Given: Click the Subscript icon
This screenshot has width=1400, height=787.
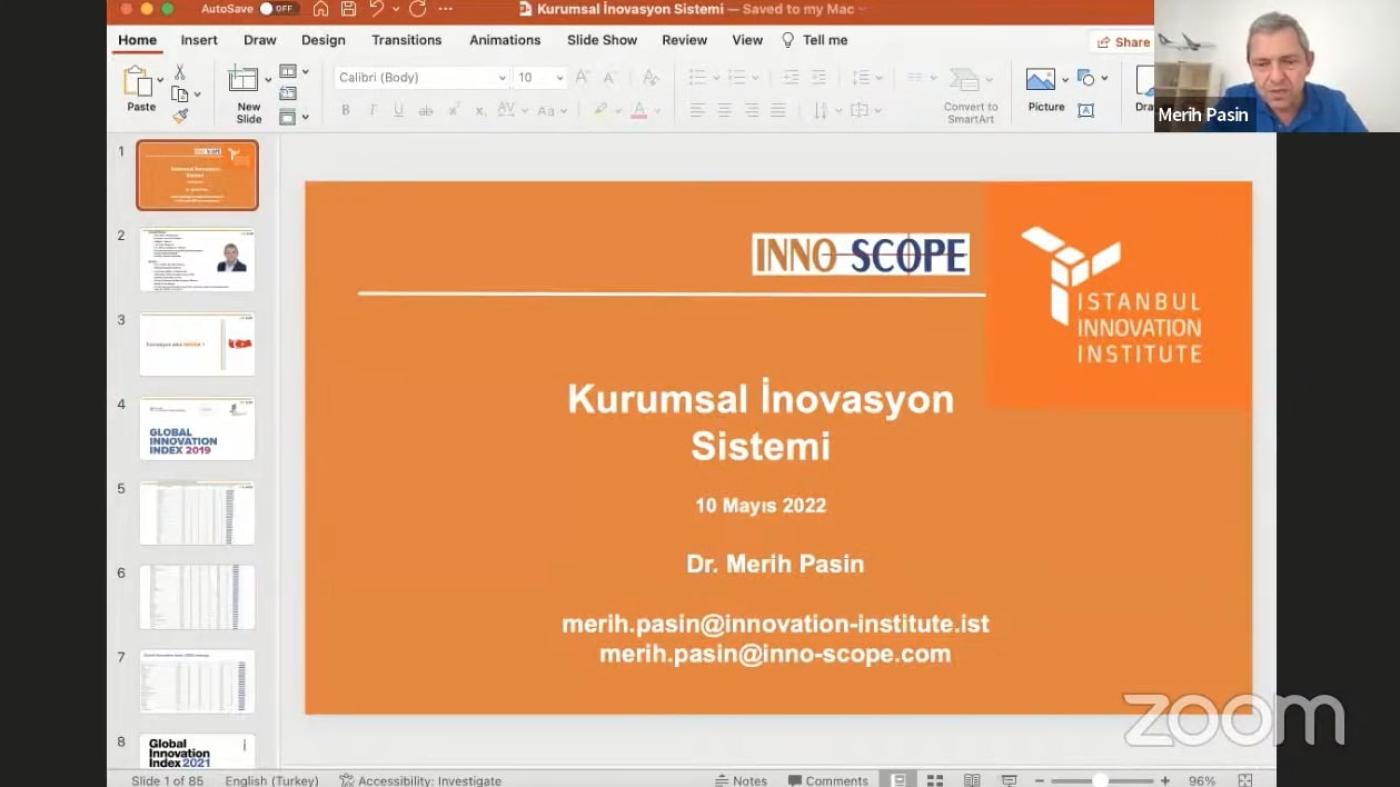Looking at the screenshot, I should 480,110.
